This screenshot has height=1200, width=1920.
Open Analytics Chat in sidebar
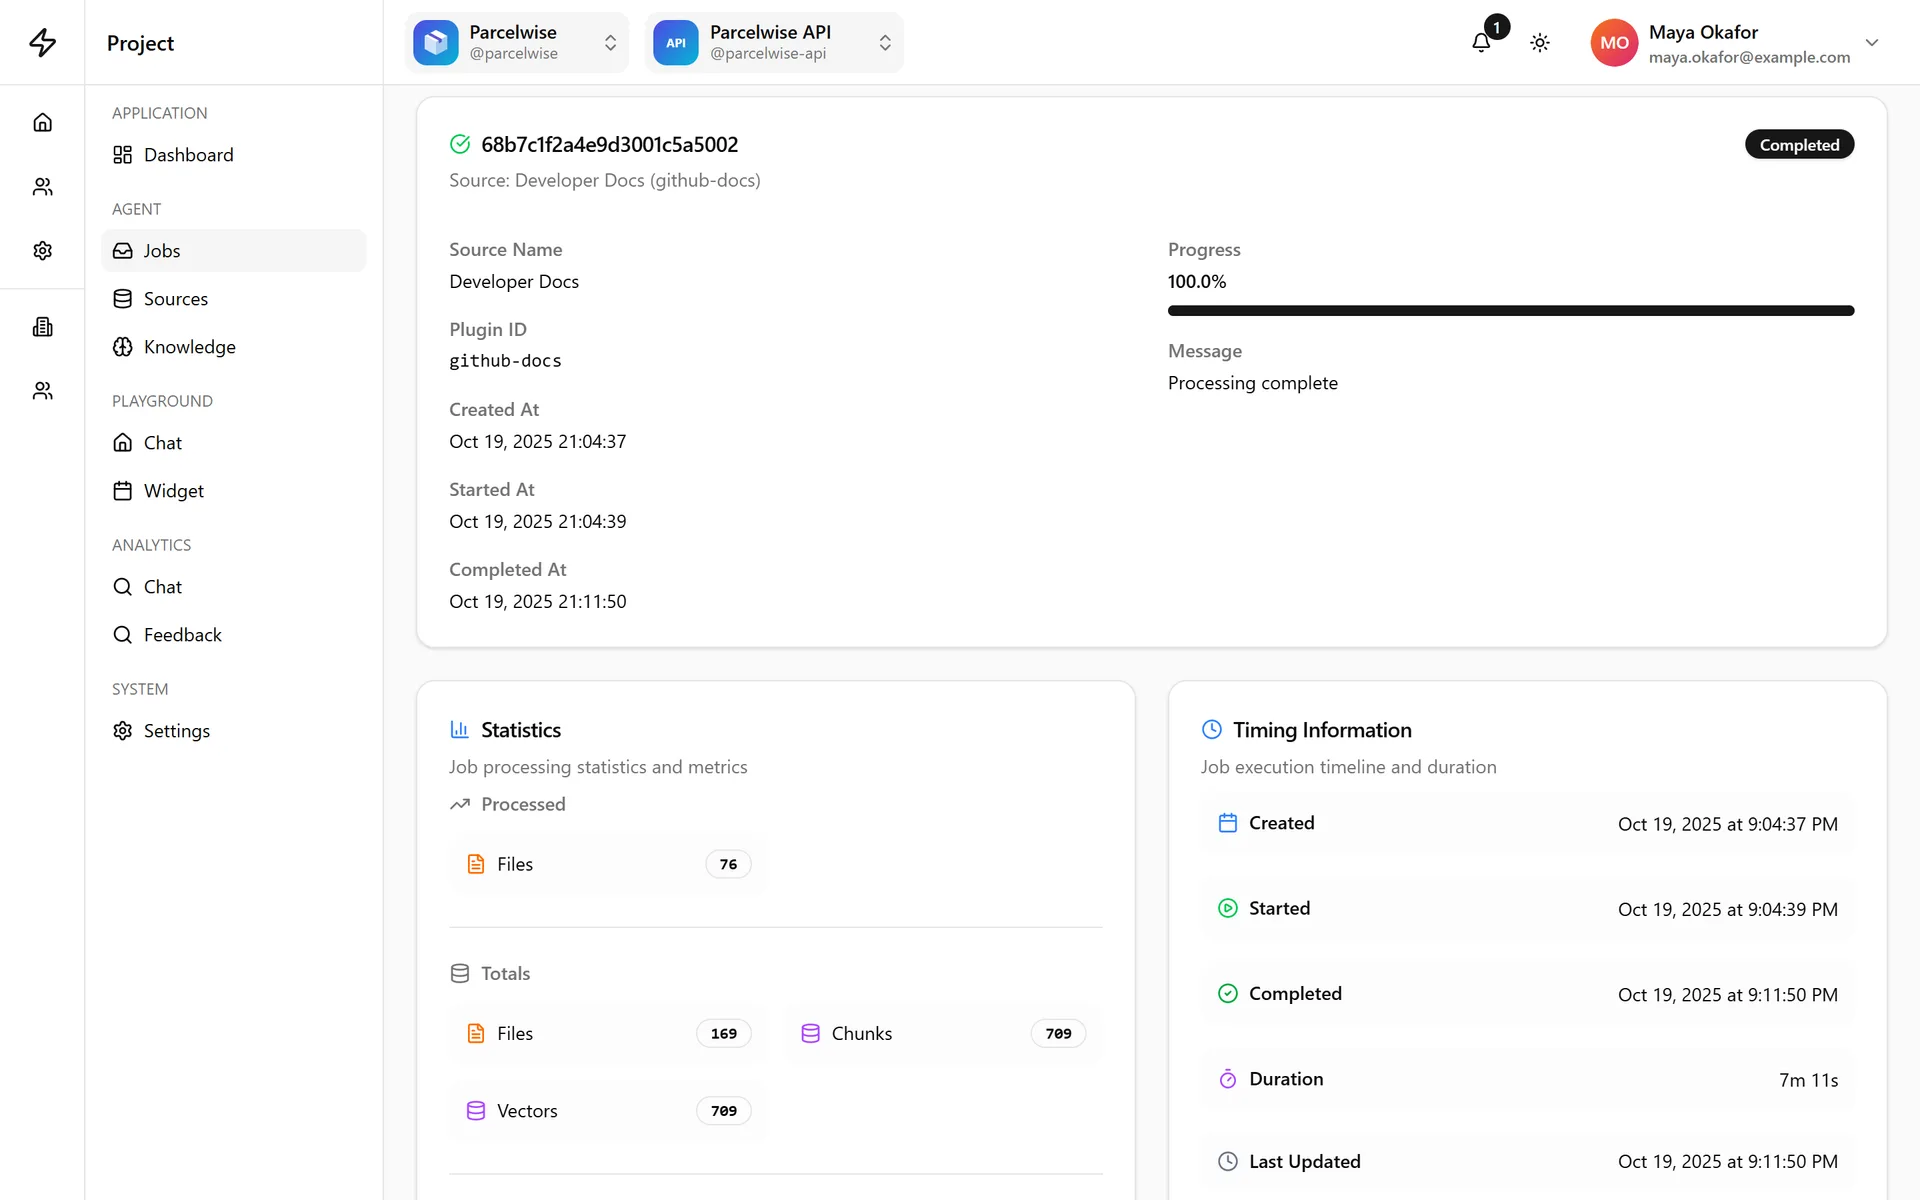[x=234, y=587]
